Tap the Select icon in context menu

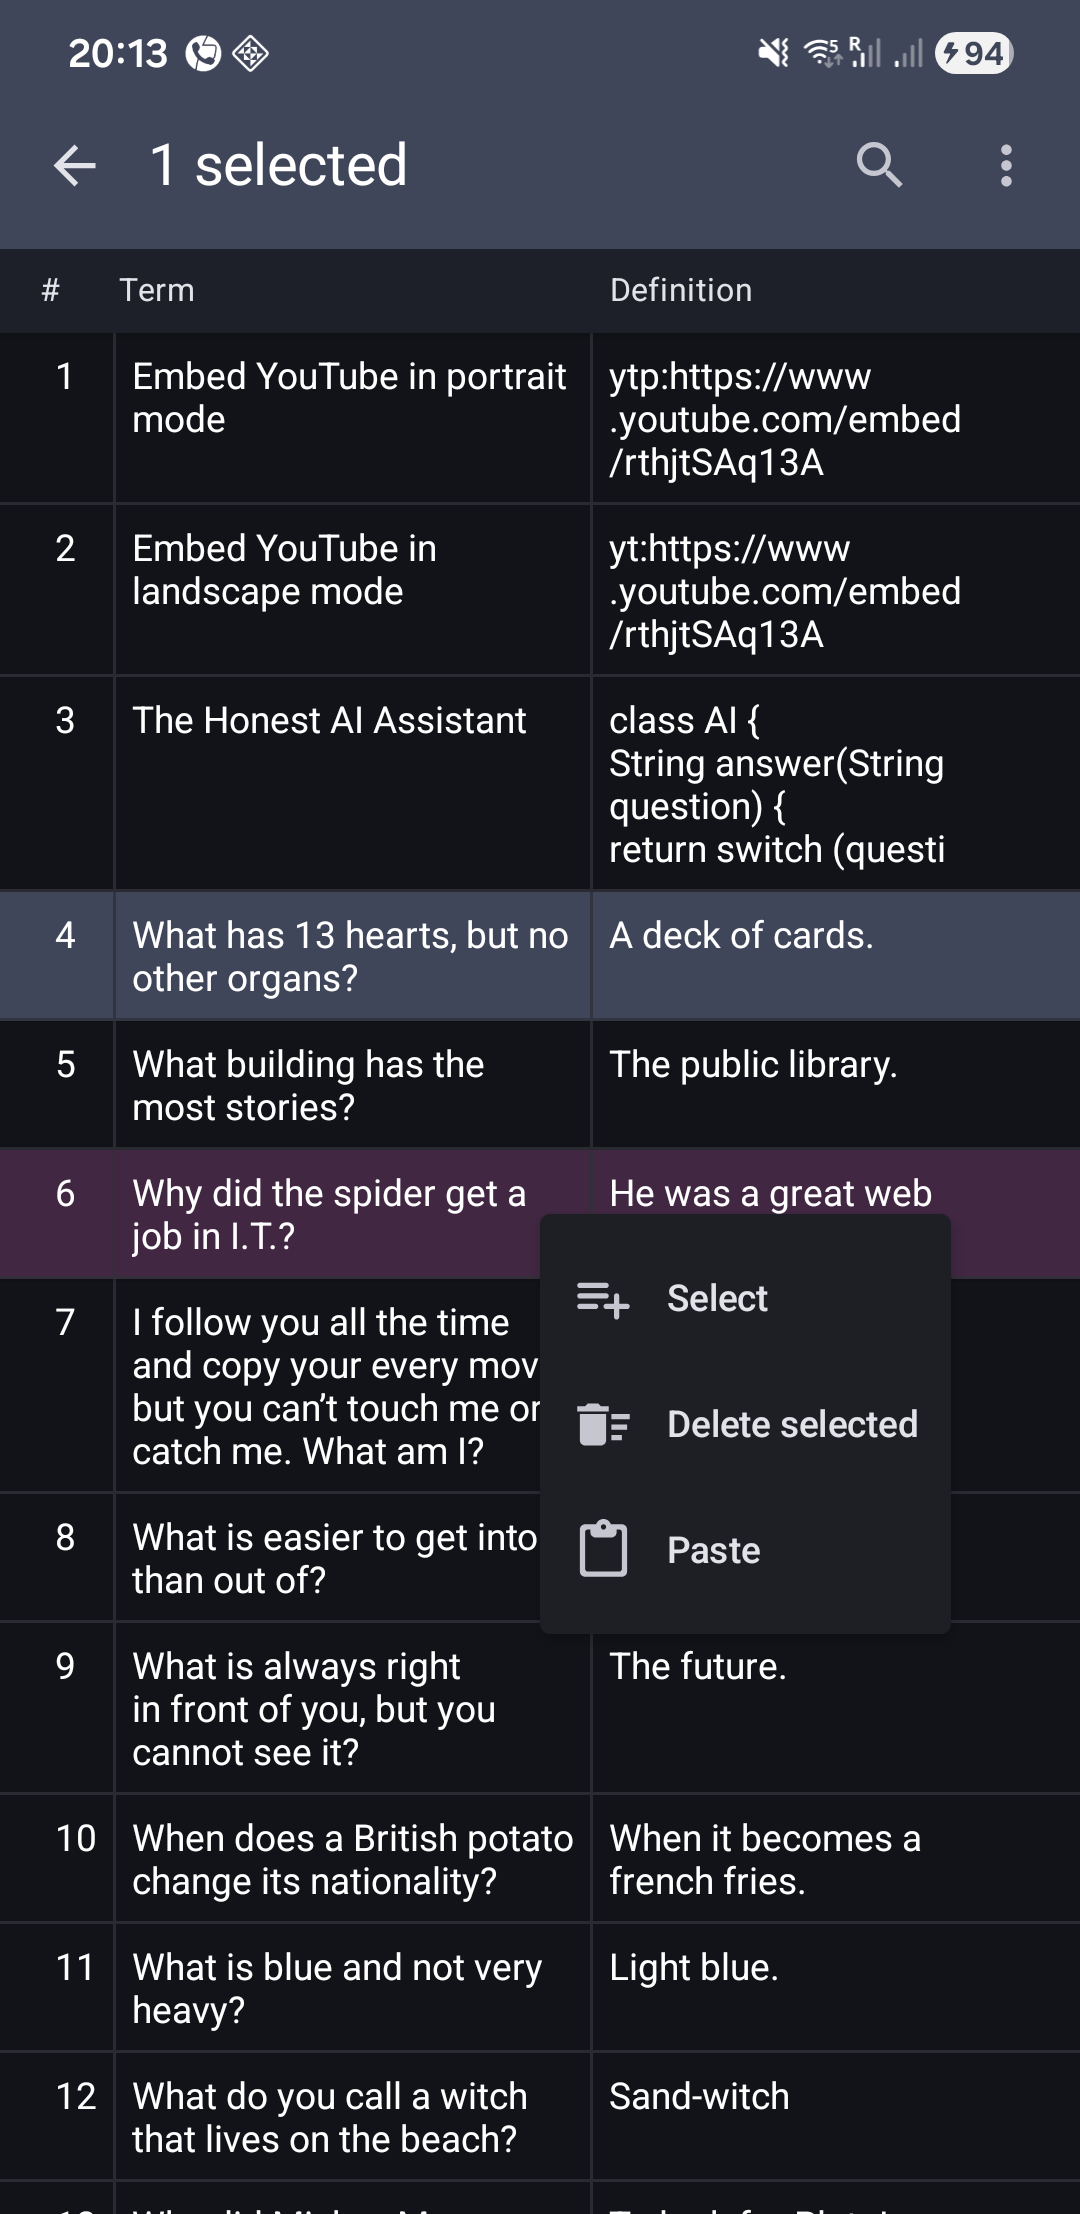(603, 1299)
